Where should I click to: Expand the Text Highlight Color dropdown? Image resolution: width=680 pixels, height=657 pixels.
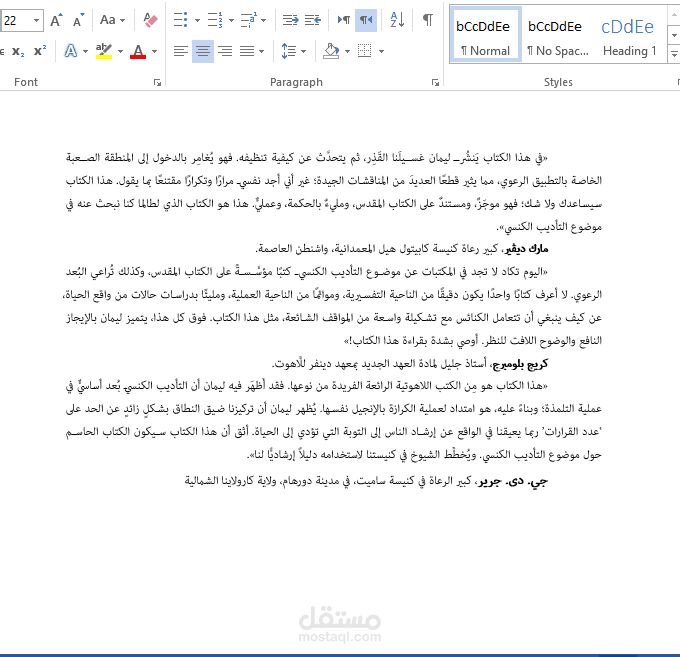pyautogui.click(x=120, y=52)
